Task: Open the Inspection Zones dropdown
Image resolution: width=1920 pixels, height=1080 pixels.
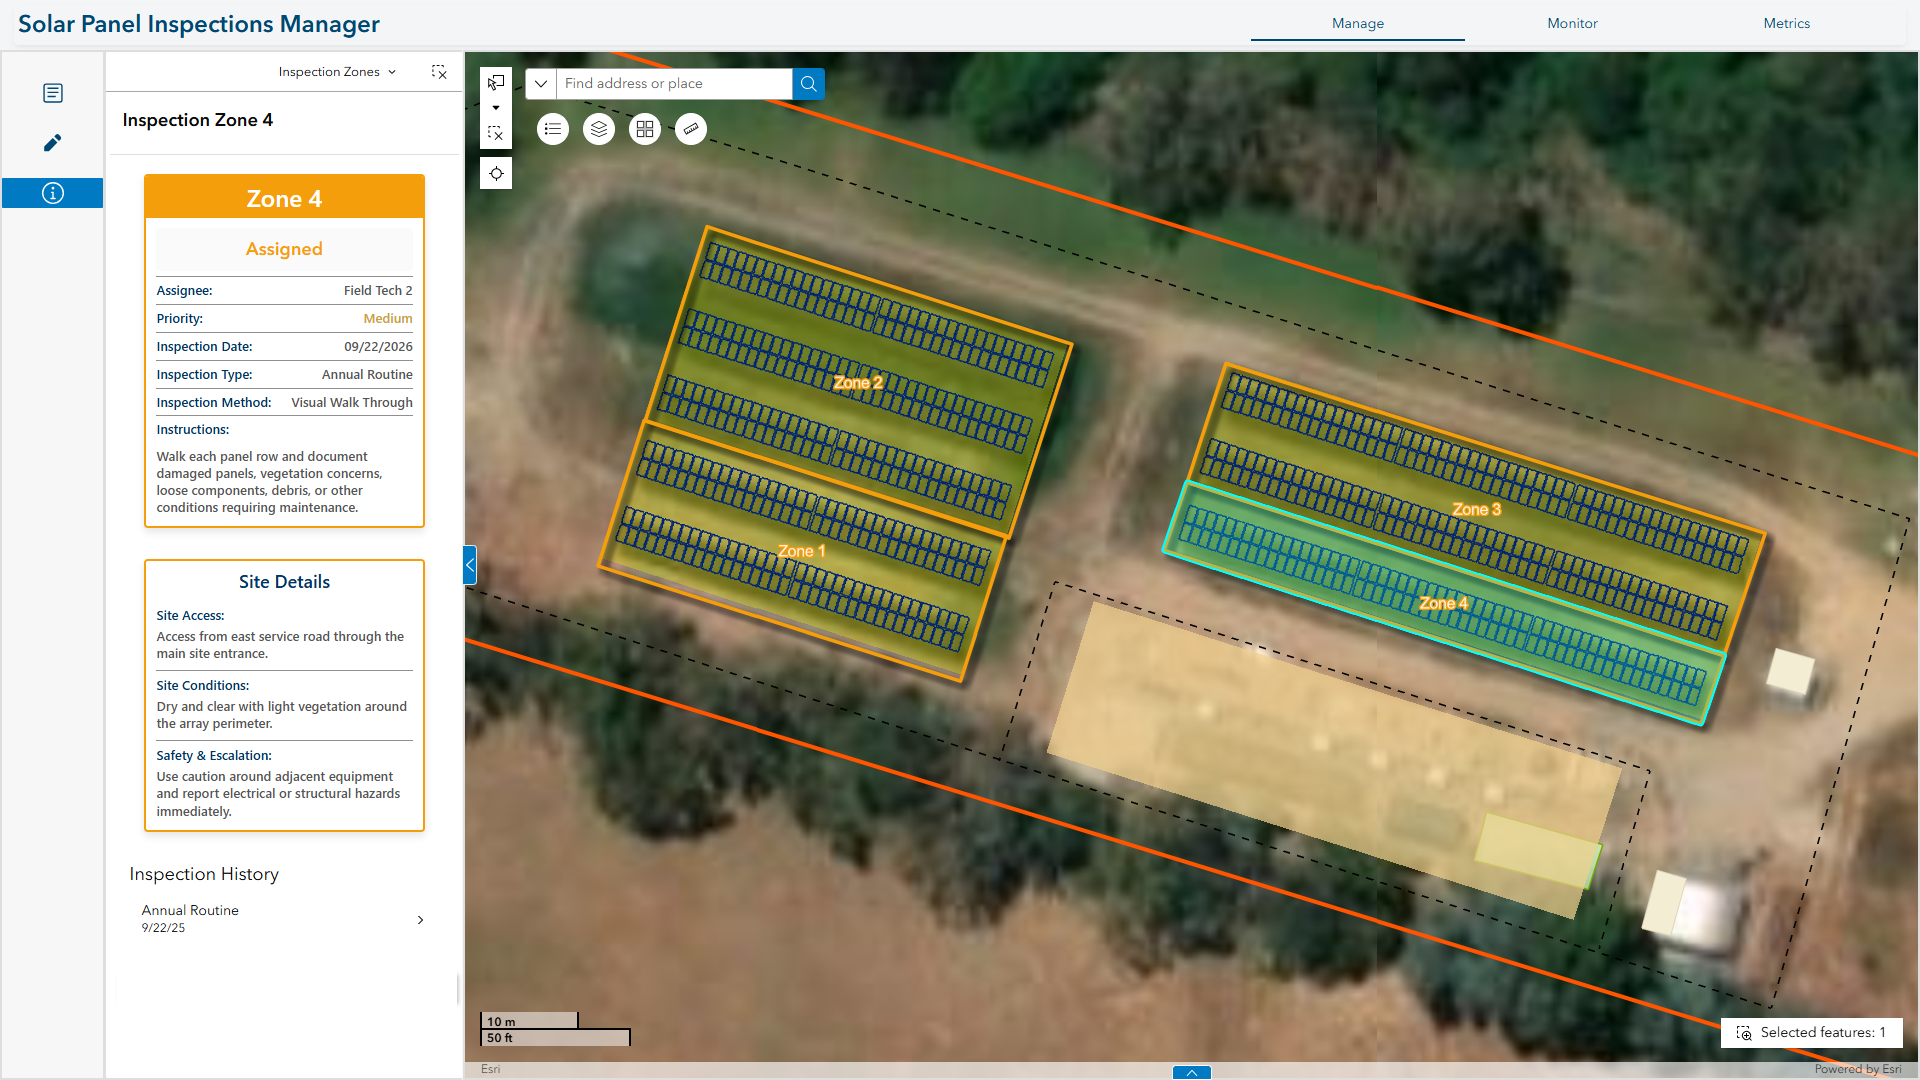Action: coord(338,72)
